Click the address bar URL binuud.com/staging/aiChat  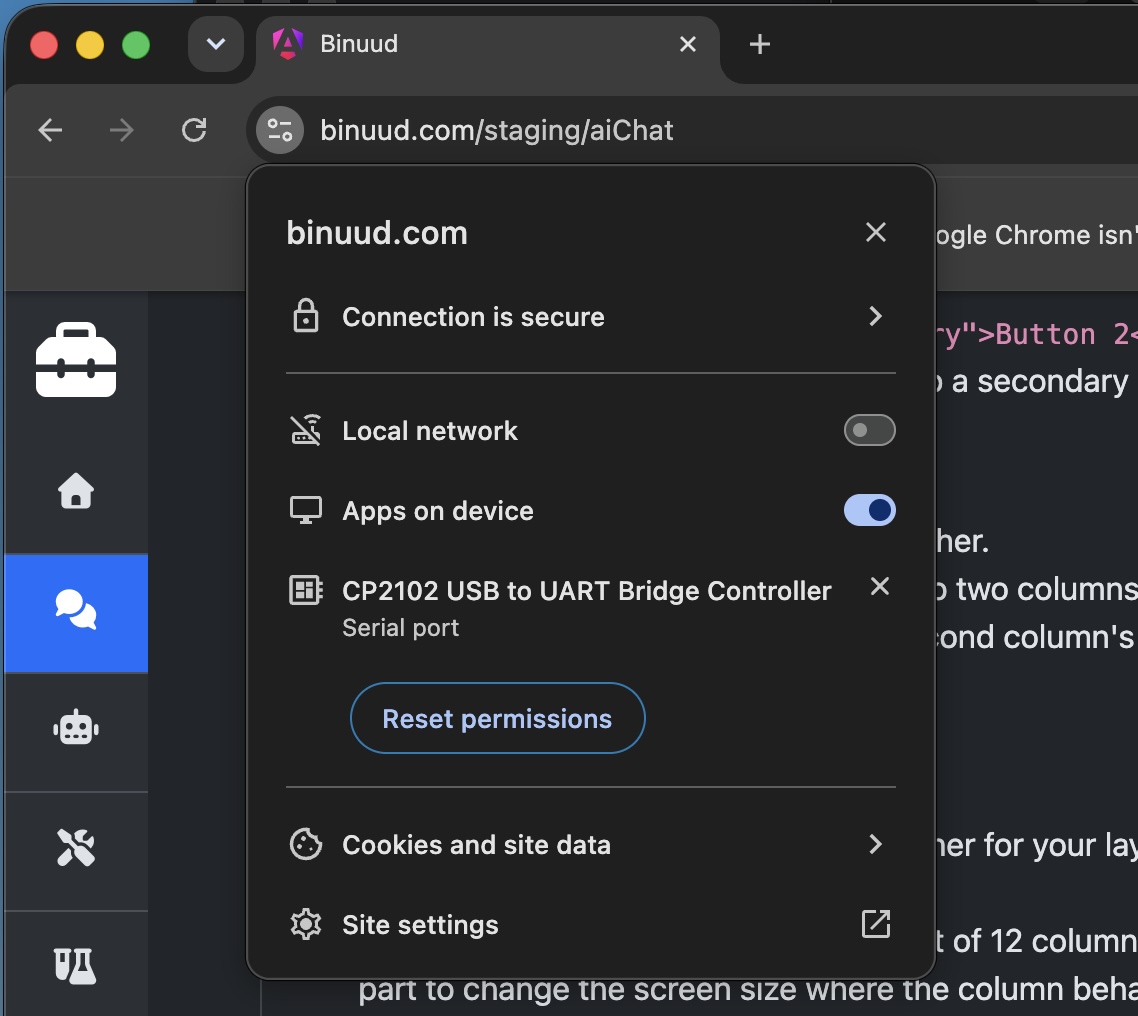(497, 131)
